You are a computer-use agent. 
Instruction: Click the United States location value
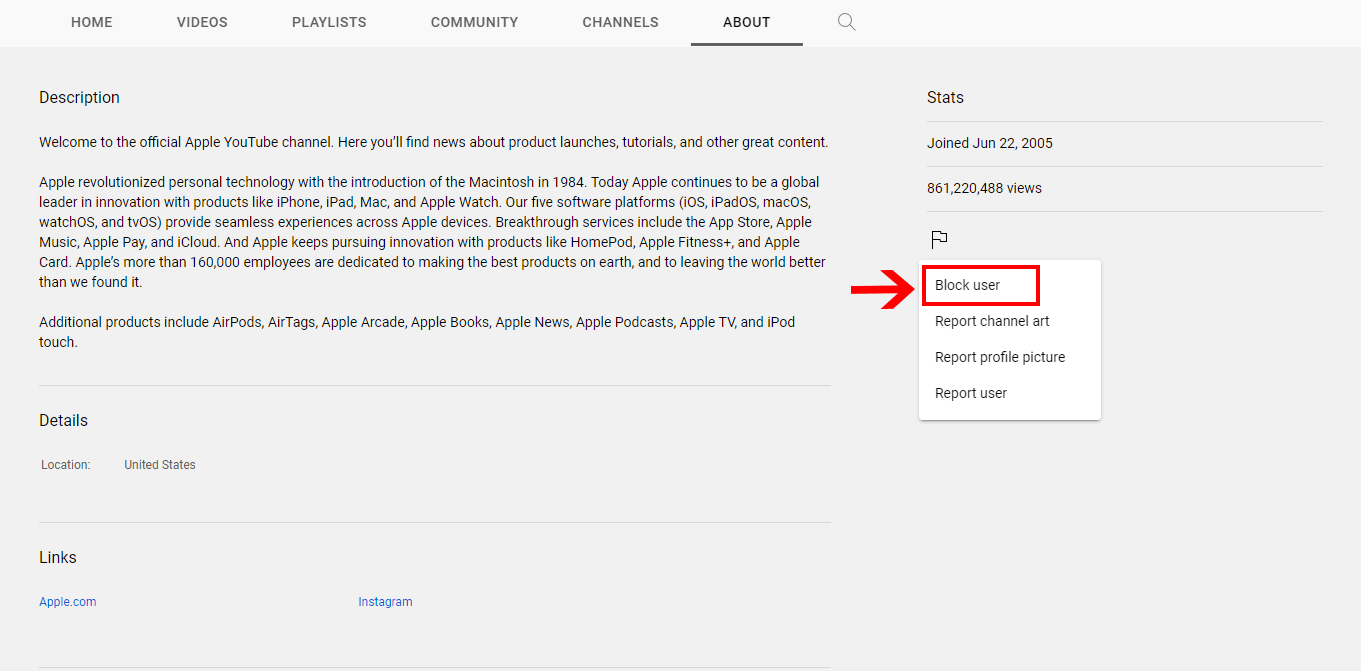tap(159, 464)
